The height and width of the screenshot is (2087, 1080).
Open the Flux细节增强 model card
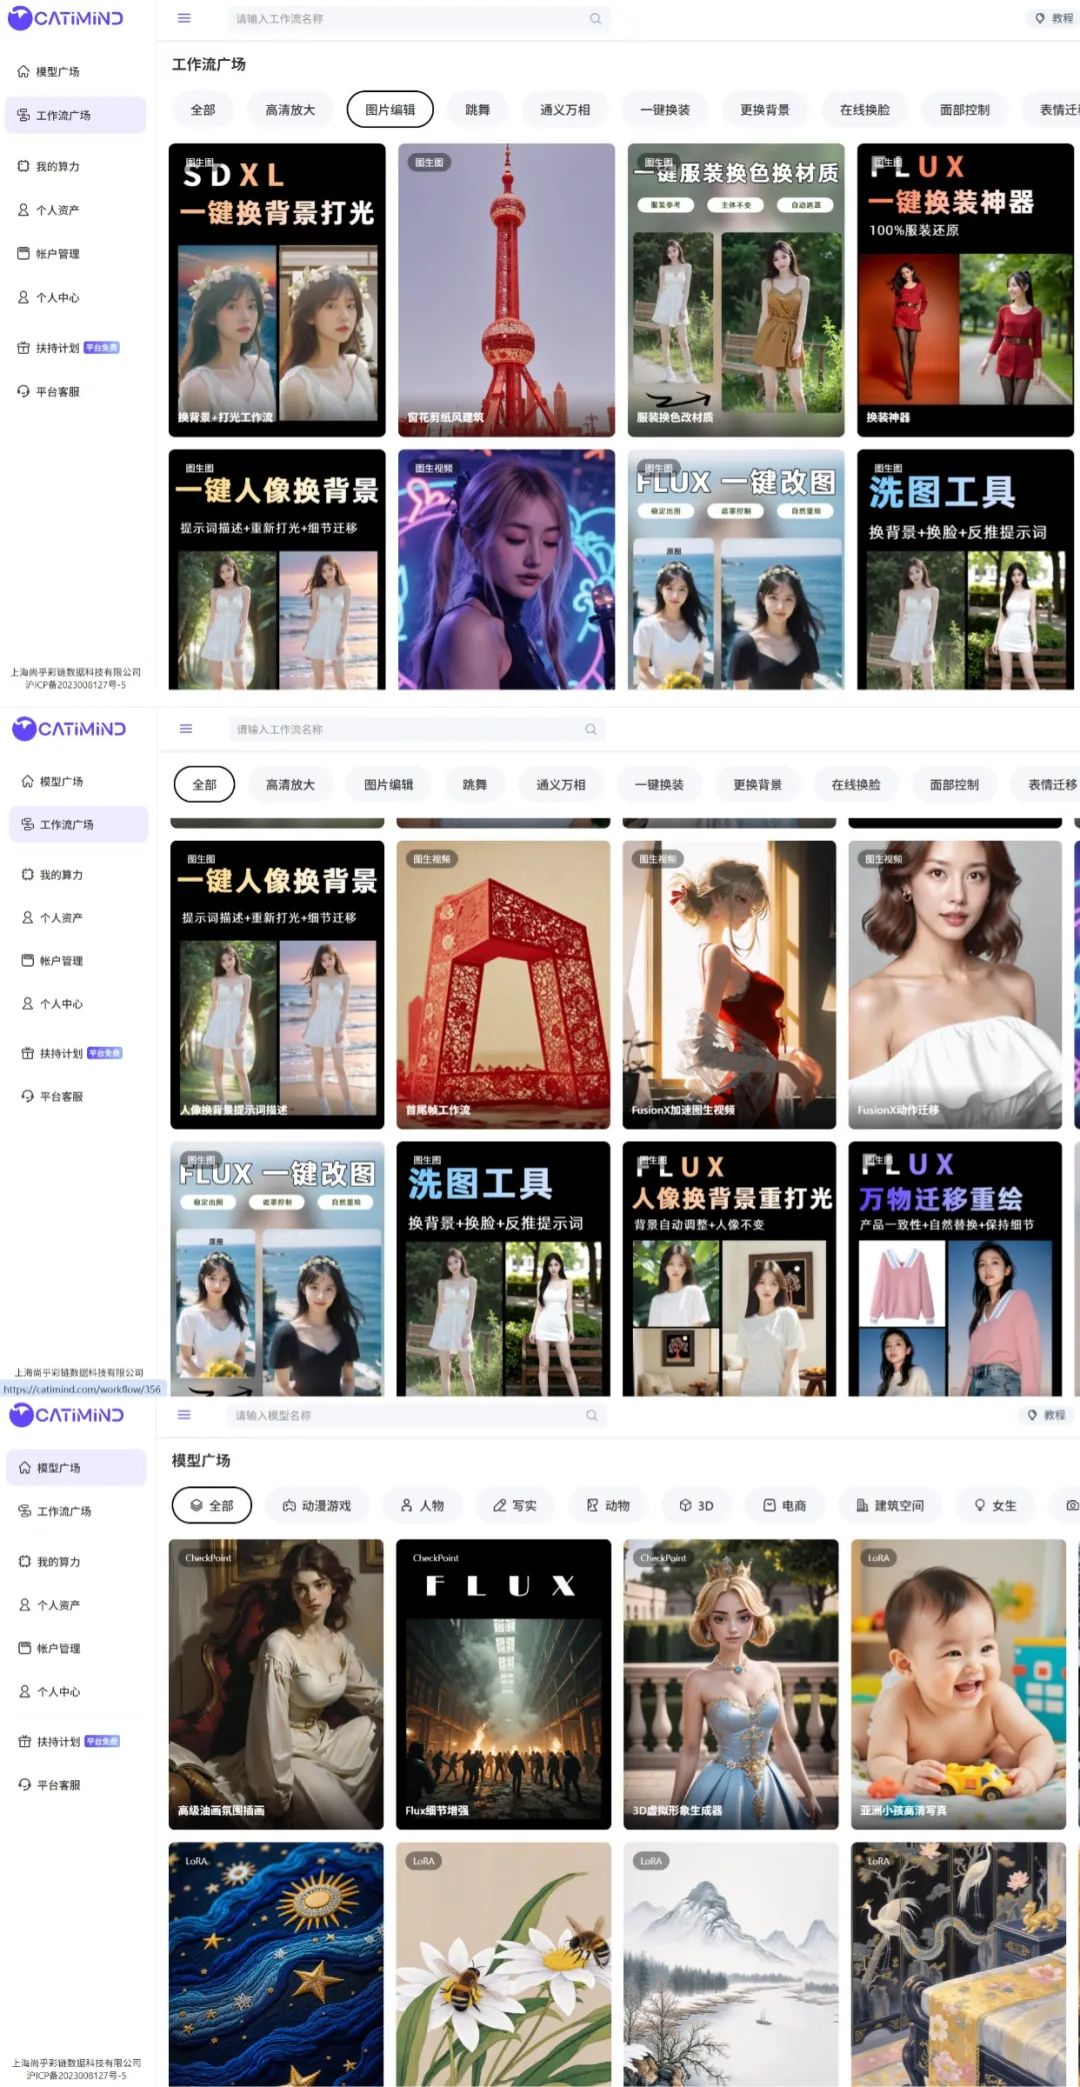point(503,1684)
